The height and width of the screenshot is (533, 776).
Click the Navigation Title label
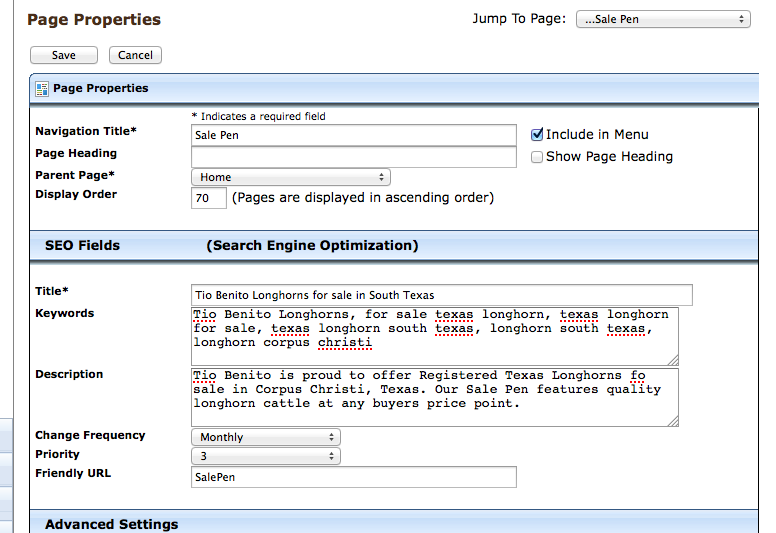[x=86, y=131]
